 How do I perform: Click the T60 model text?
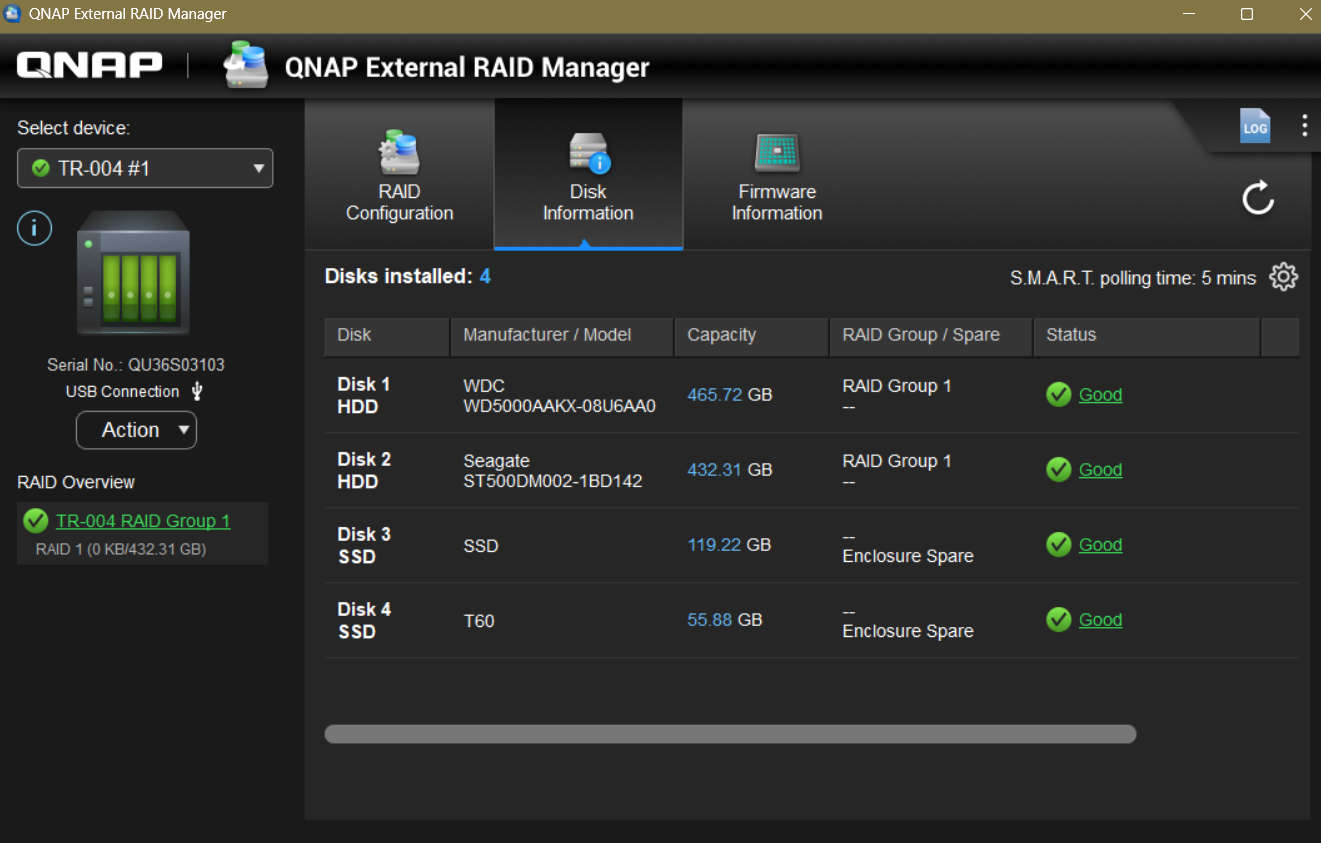(479, 621)
